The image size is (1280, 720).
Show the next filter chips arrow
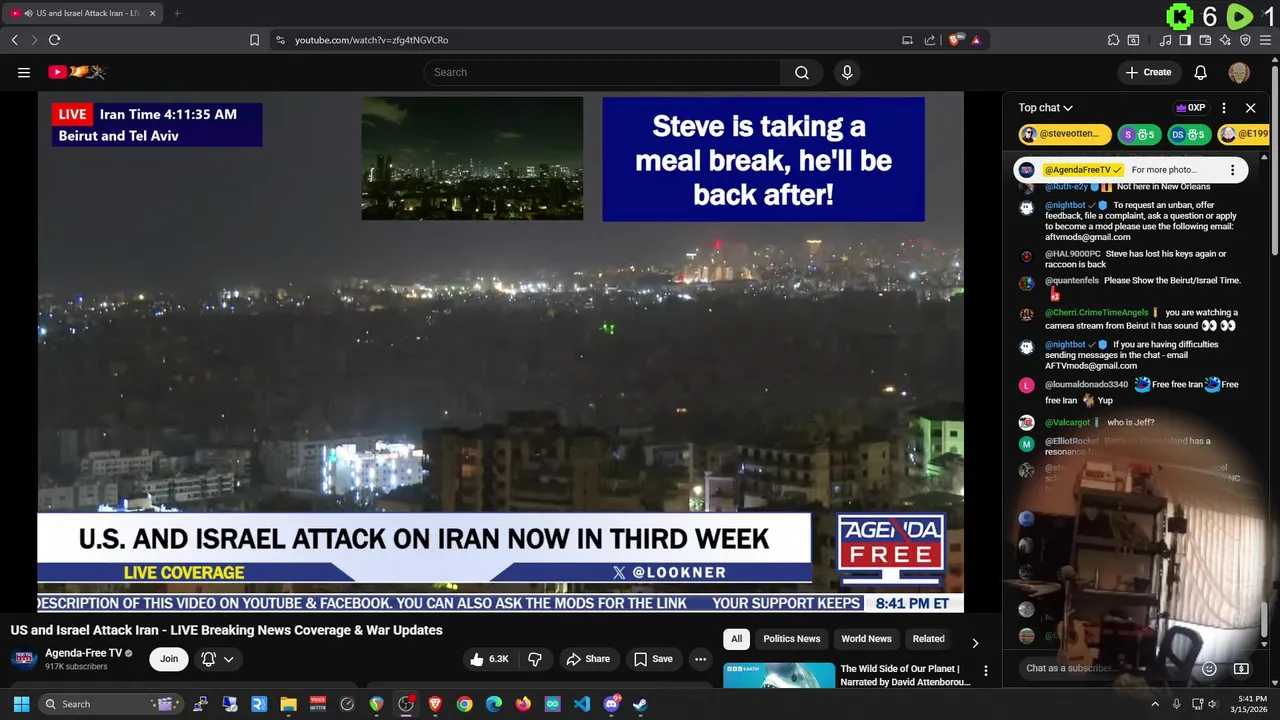(x=975, y=643)
